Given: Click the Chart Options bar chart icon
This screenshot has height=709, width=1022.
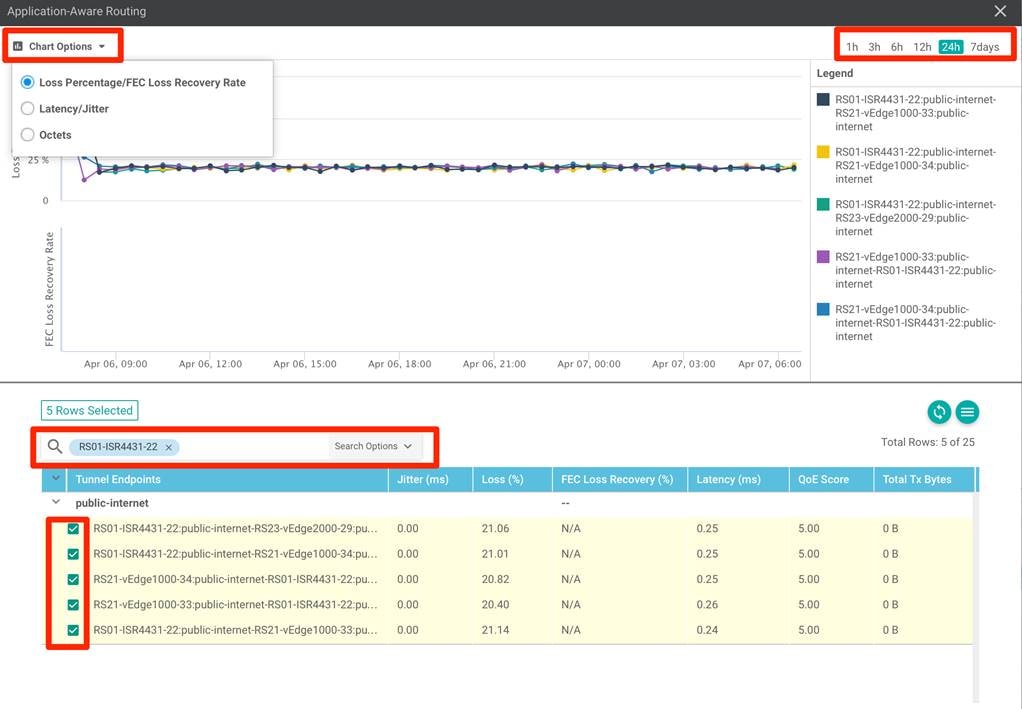Looking at the screenshot, I should coord(18,47).
